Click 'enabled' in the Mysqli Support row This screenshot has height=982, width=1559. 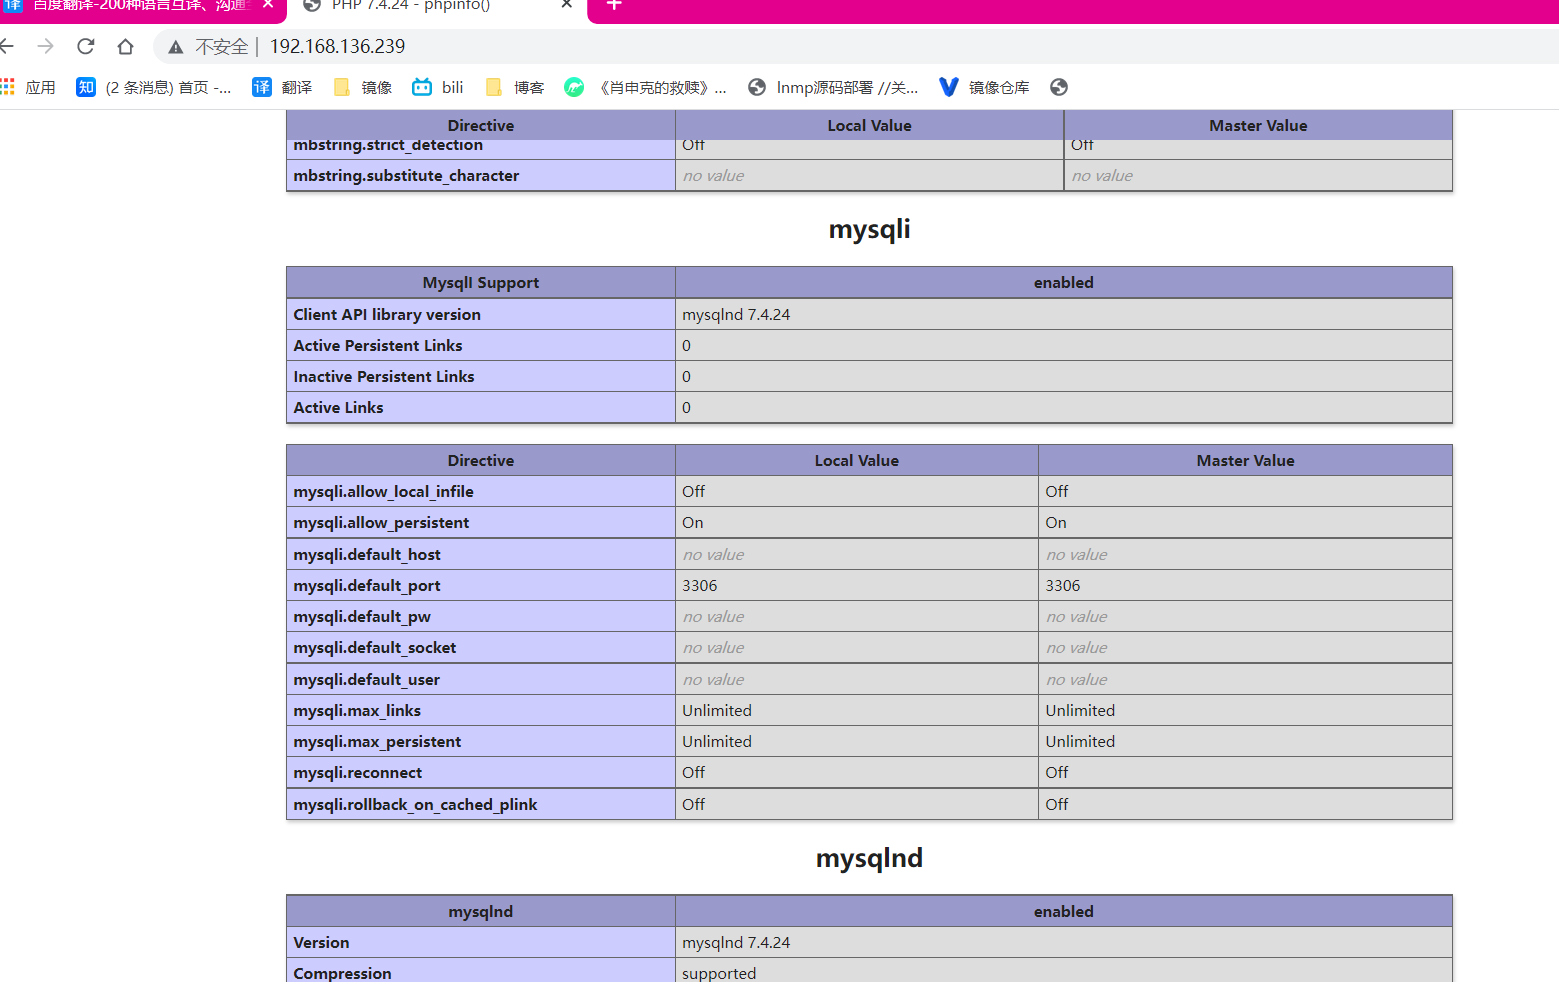1064,282
